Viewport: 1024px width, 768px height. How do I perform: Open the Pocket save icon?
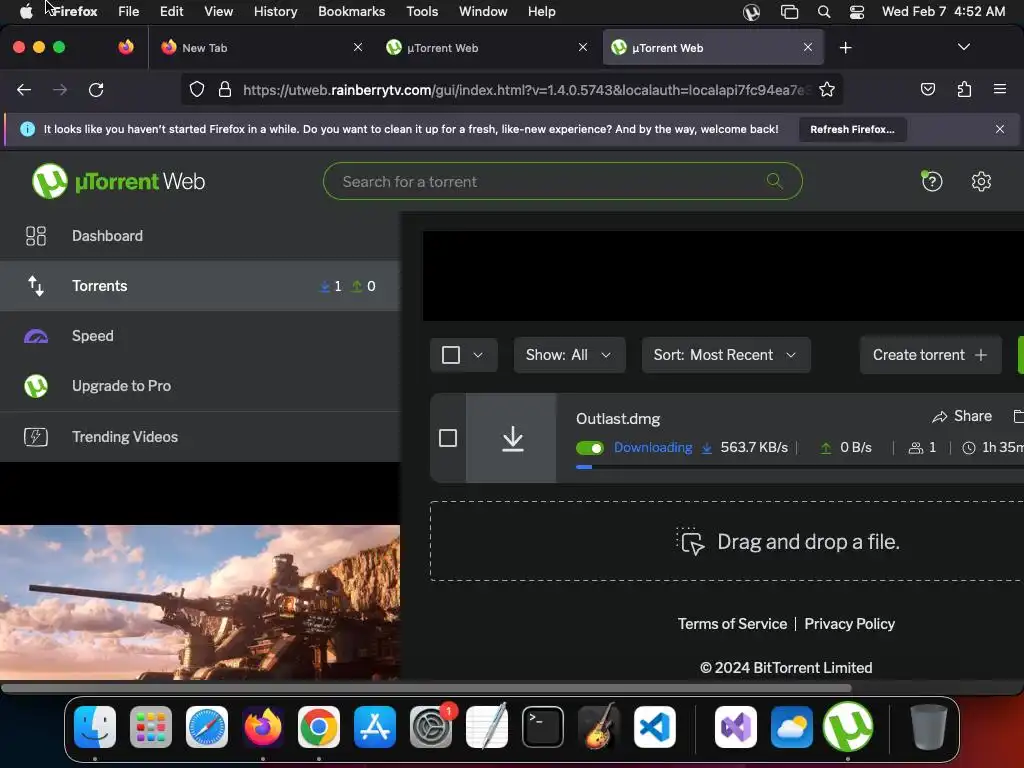coord(927,89)
